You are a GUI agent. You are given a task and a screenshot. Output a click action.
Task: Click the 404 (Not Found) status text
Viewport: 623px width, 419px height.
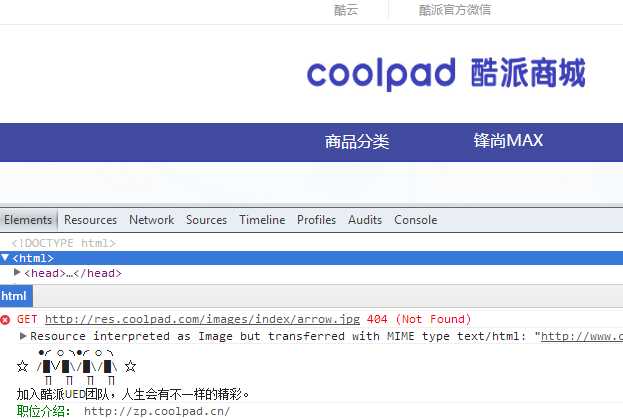[x=419, y=319]
